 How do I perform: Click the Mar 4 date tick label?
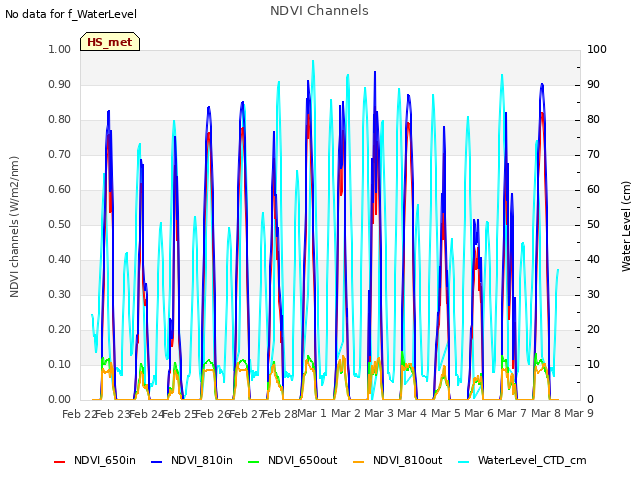pos(412,413)
